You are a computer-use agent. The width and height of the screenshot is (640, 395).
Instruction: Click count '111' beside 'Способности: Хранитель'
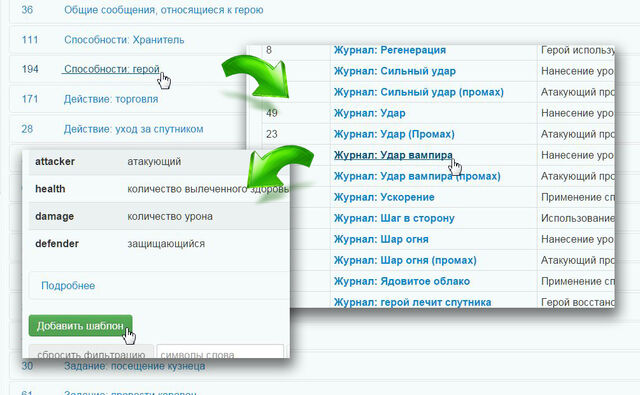[x=30, y=40]
